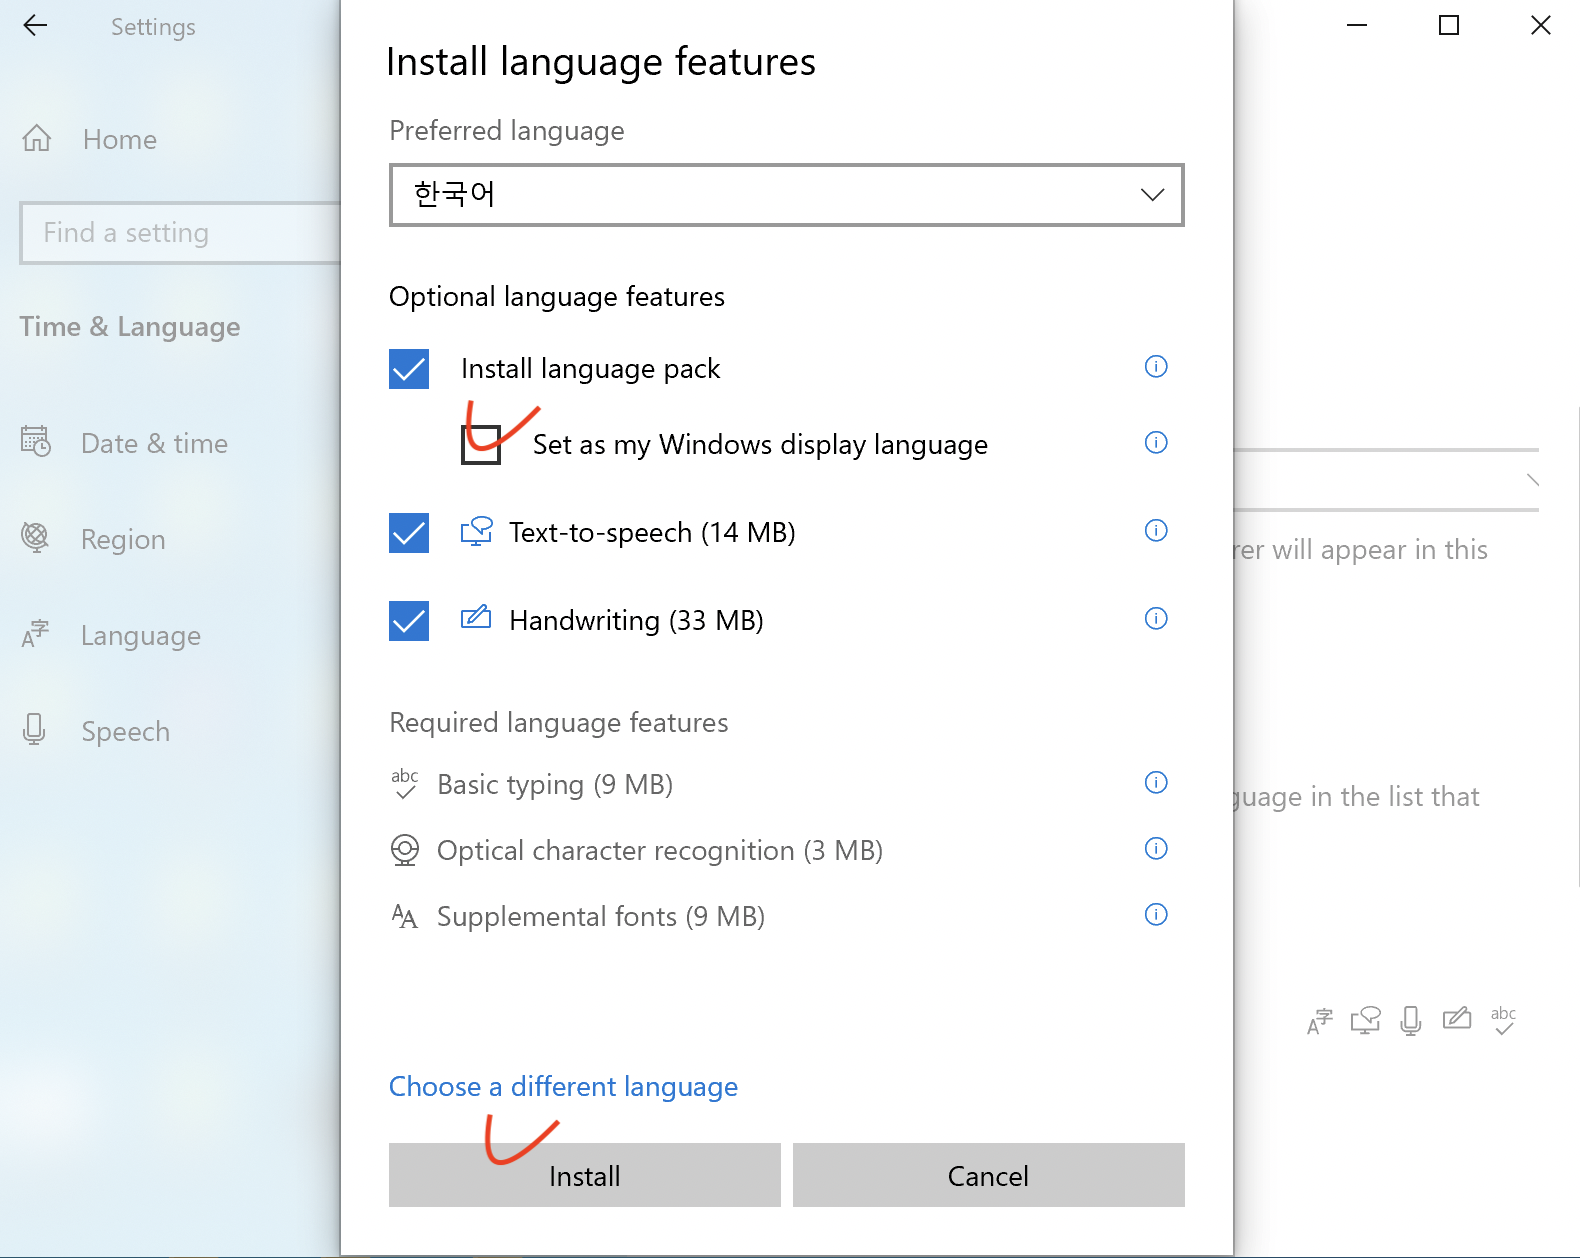This screenshot has height=1258, width=1580.
Task: Click the Date & time calendar icon
Action: coord(36,441)
